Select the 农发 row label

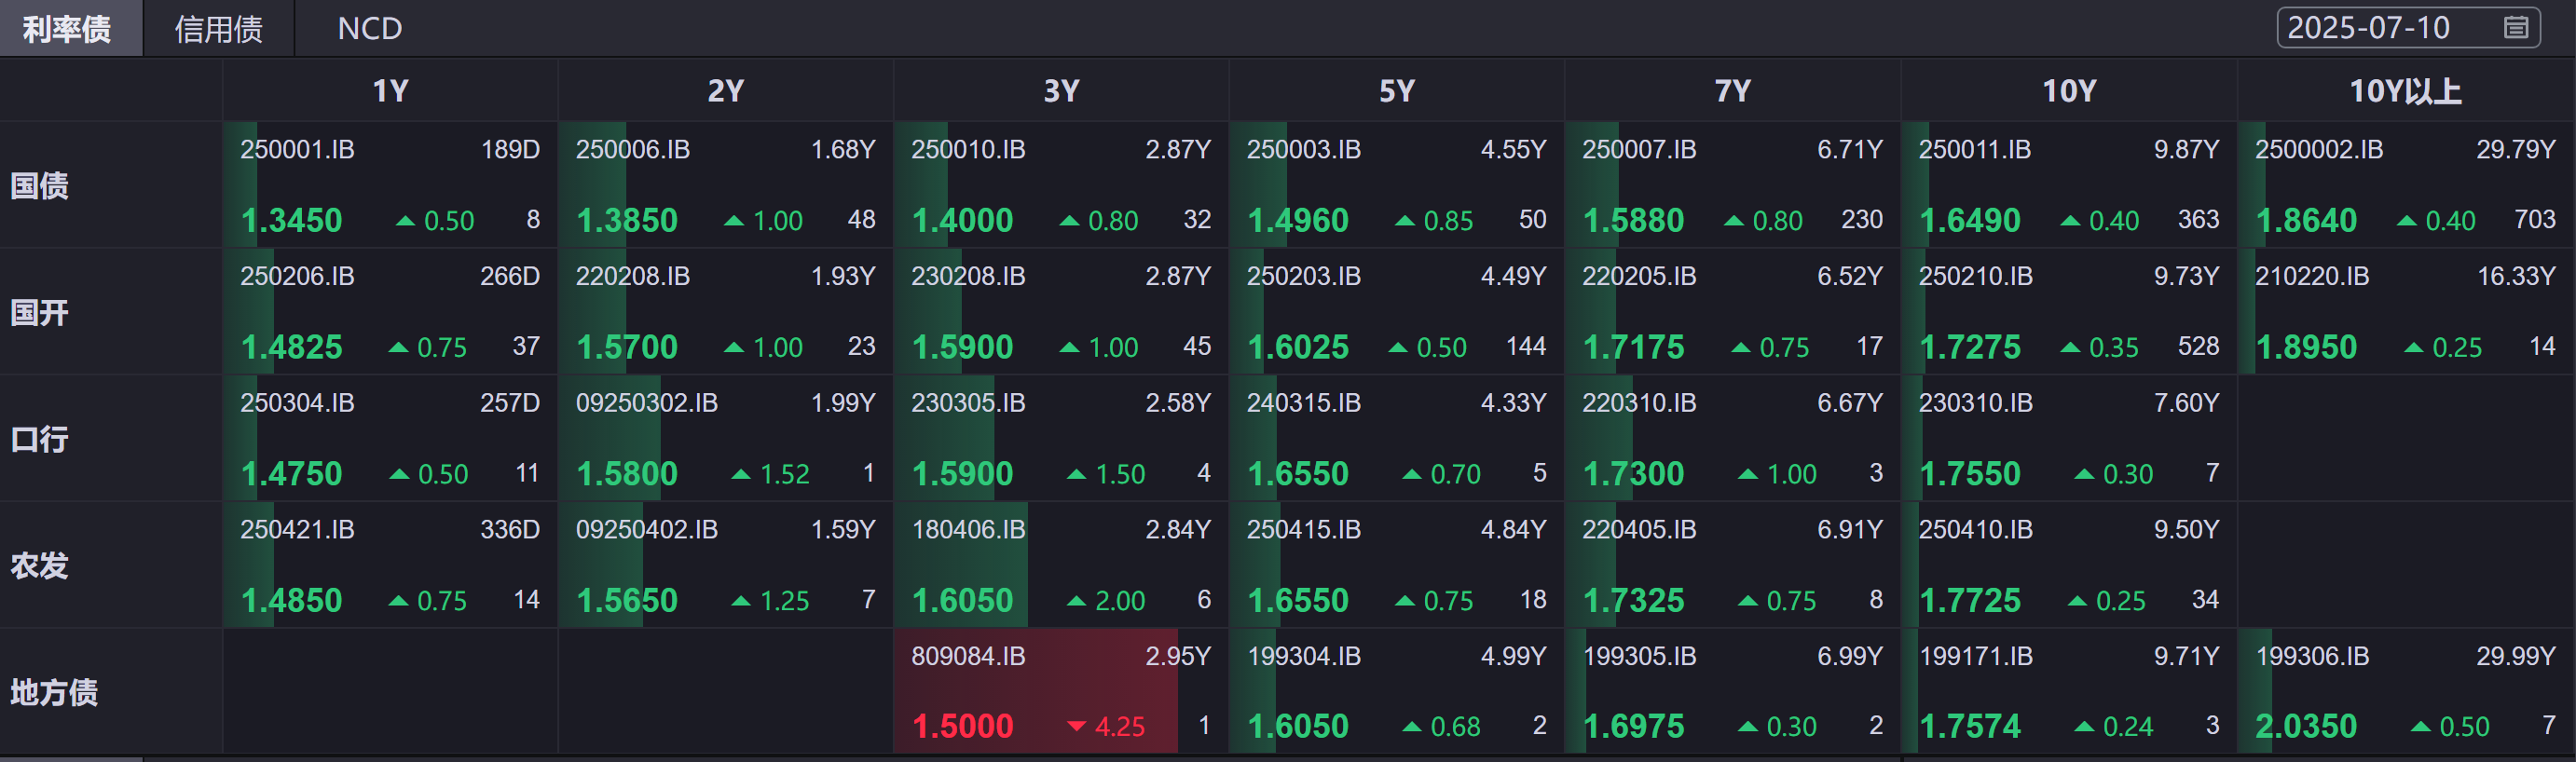click(40, 566)
